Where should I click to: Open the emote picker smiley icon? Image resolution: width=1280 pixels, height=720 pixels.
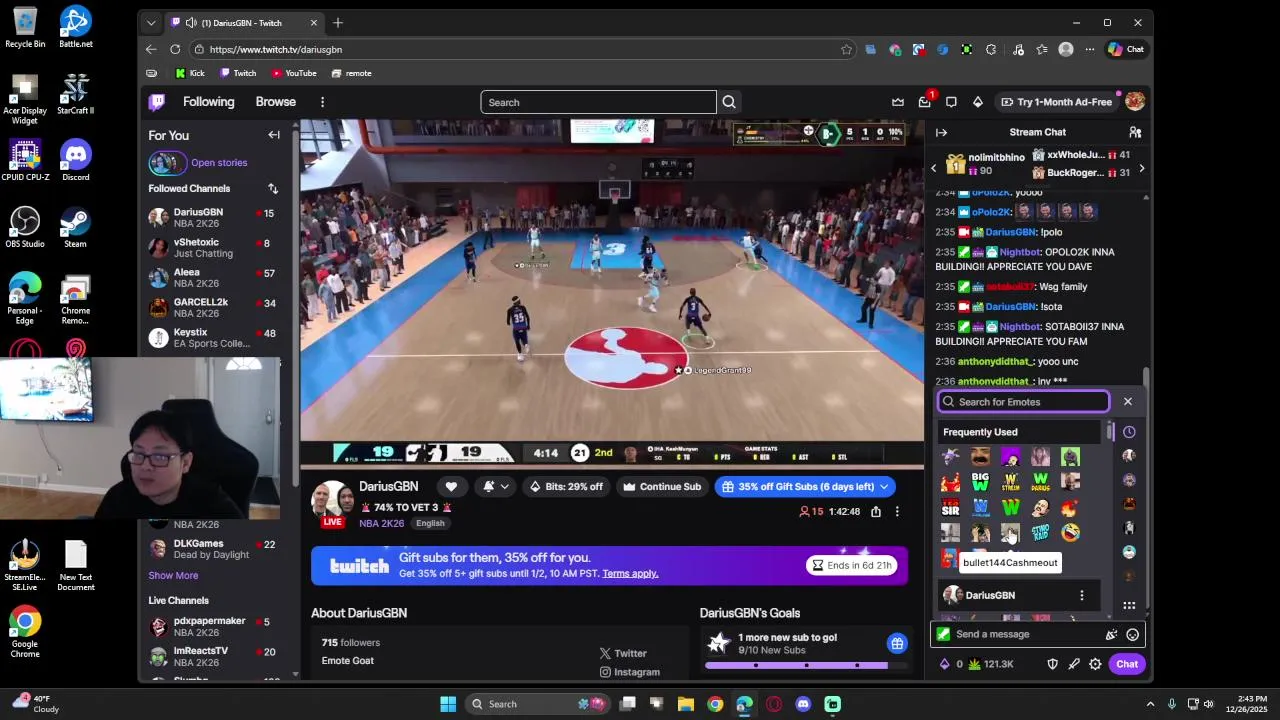1132,634
